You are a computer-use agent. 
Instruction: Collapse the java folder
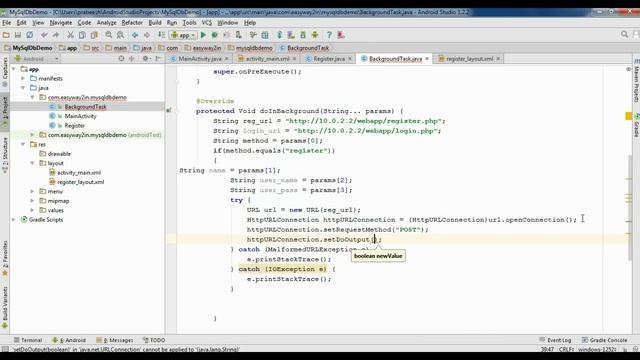click(23, 88)
